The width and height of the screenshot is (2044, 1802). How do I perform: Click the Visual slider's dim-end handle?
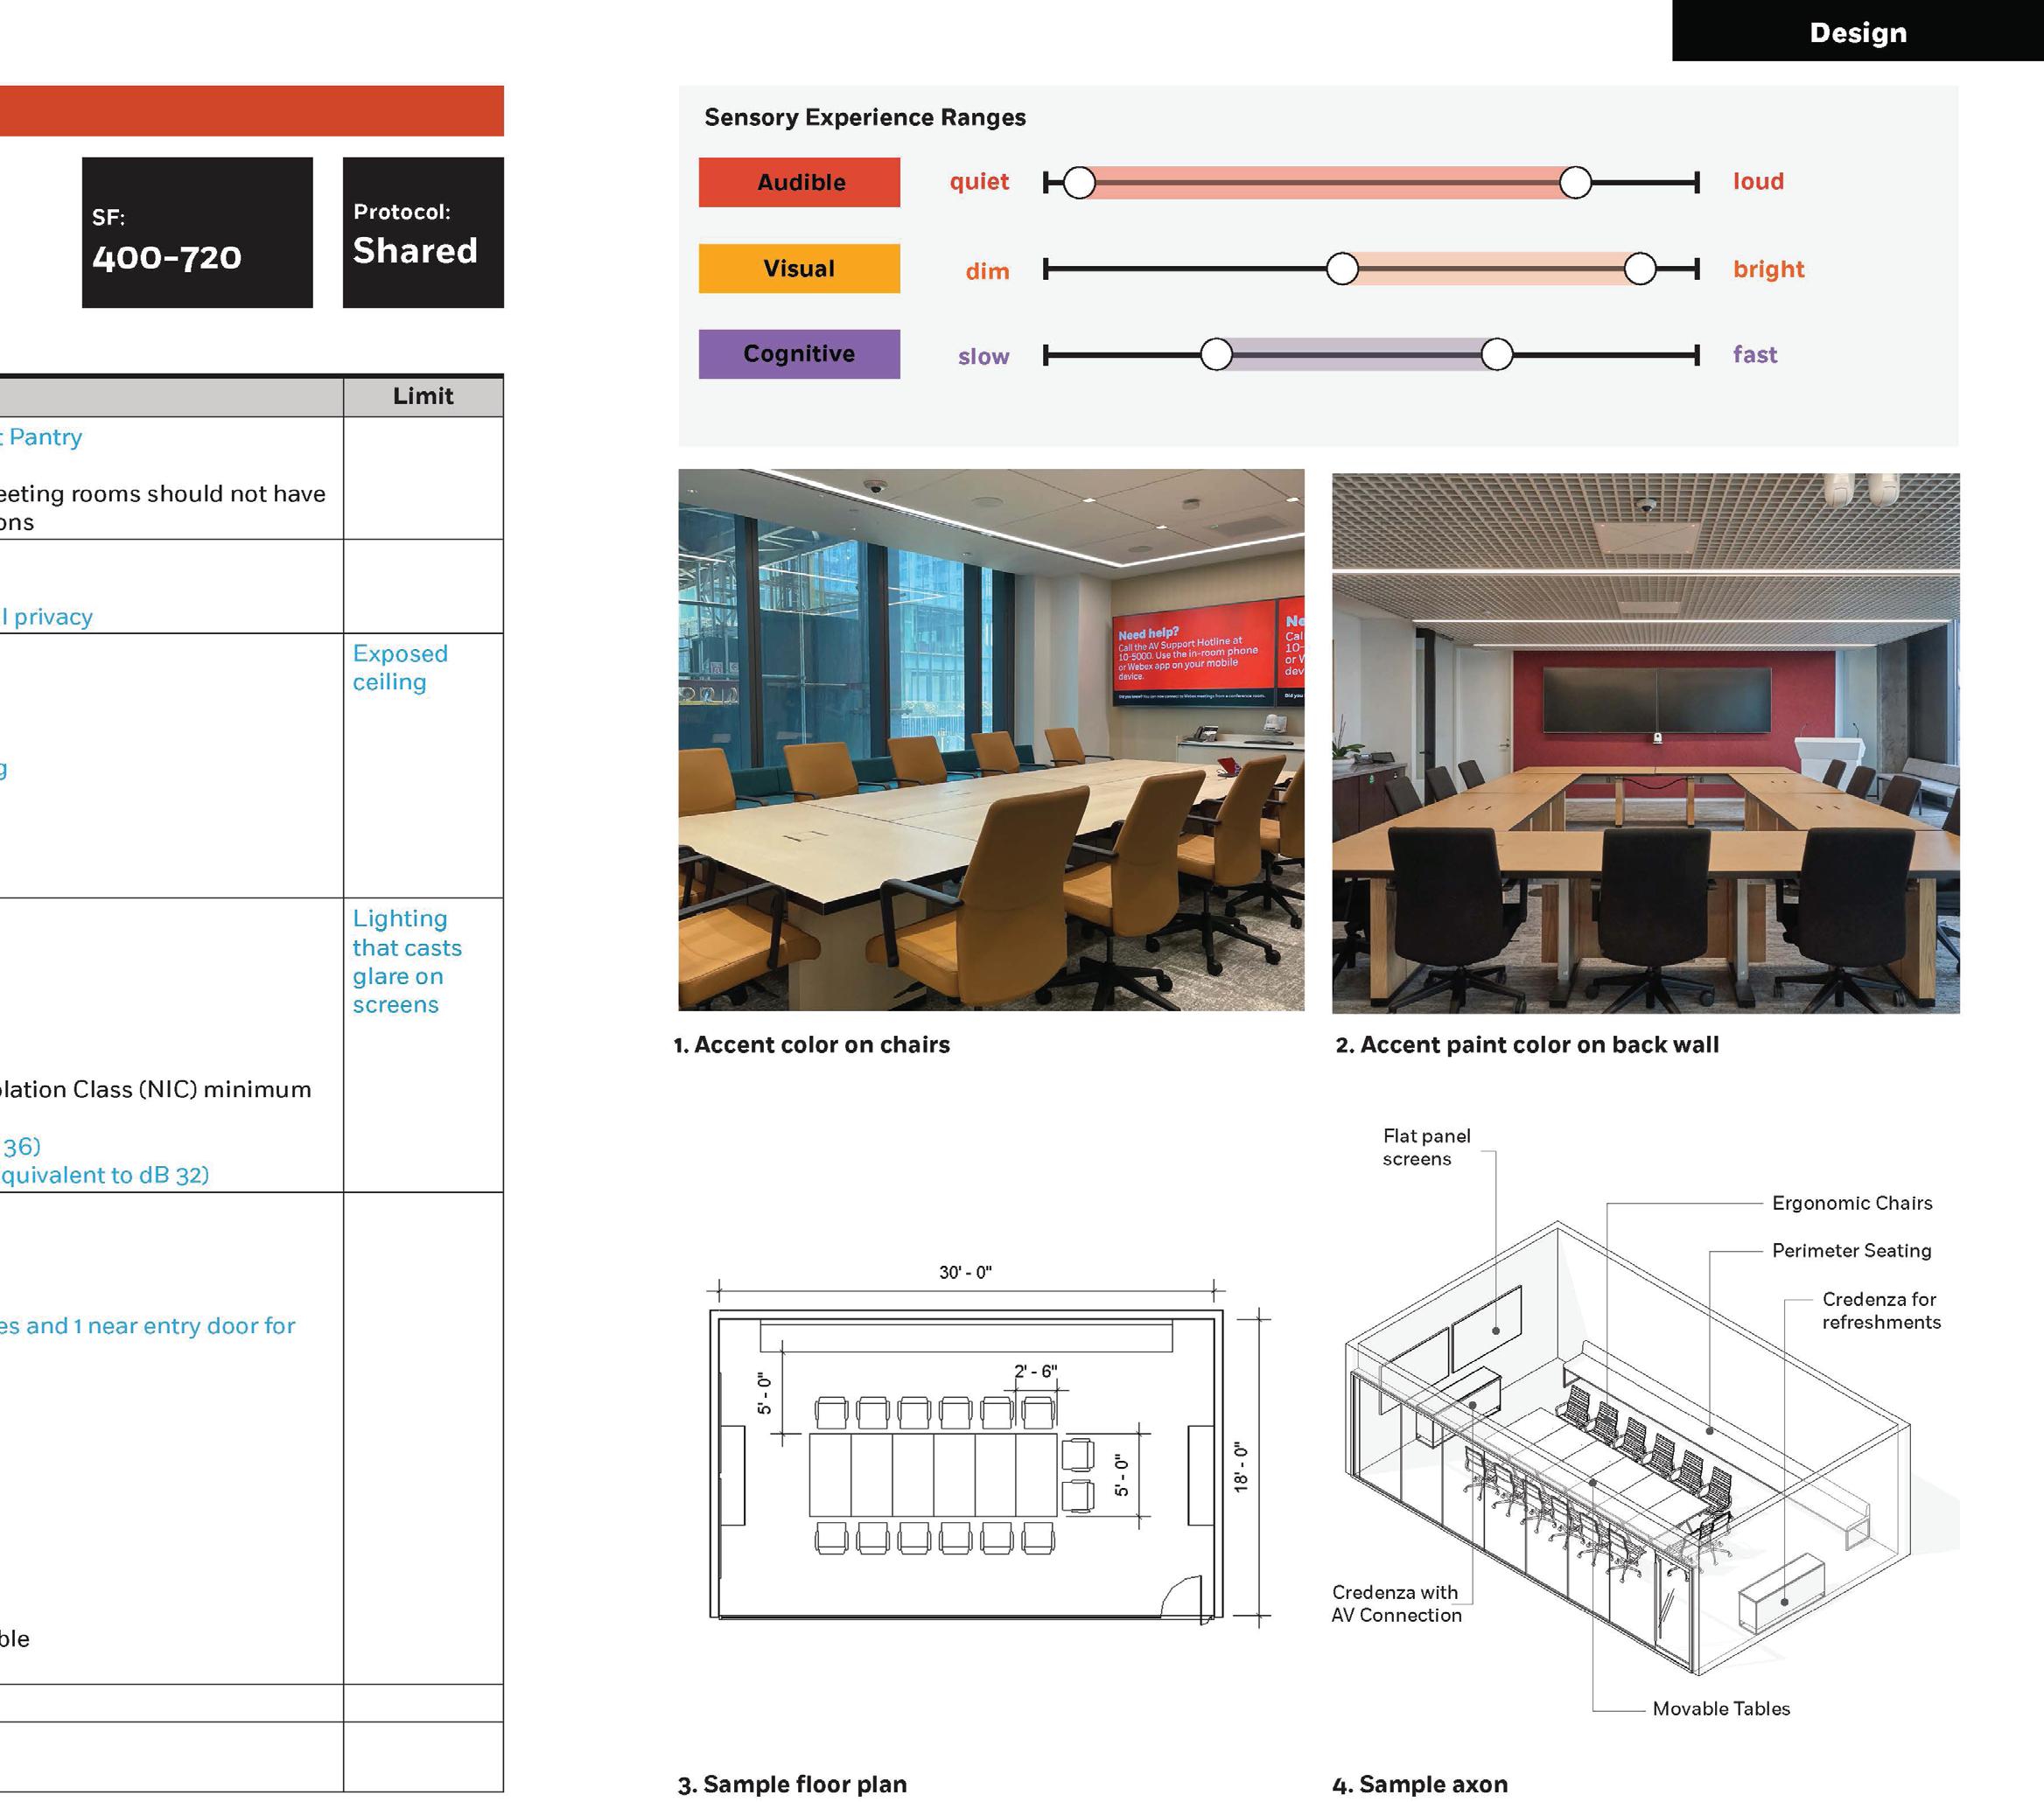(1342, 268)
